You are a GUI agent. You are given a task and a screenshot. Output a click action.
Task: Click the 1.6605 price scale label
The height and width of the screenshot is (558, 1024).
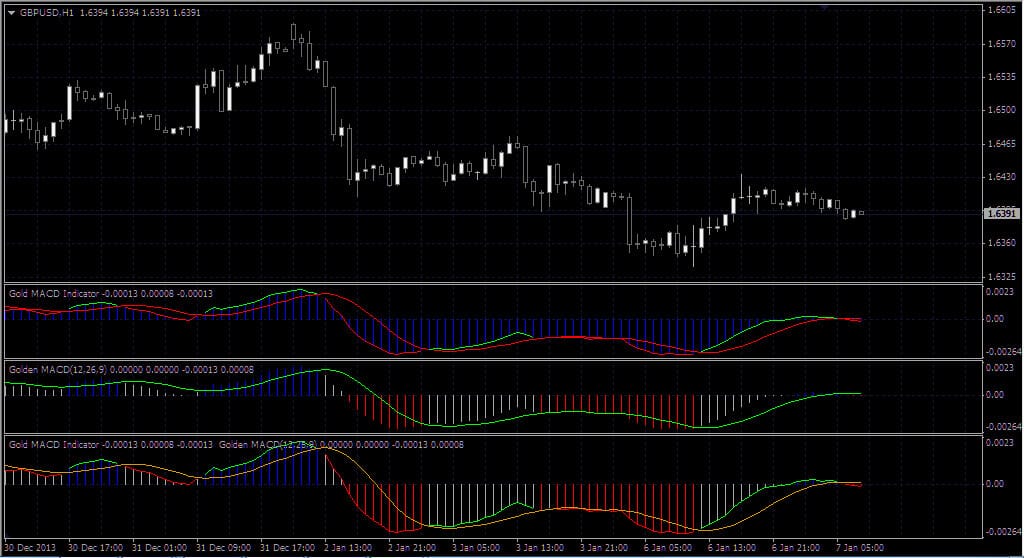pos(1000,10)
